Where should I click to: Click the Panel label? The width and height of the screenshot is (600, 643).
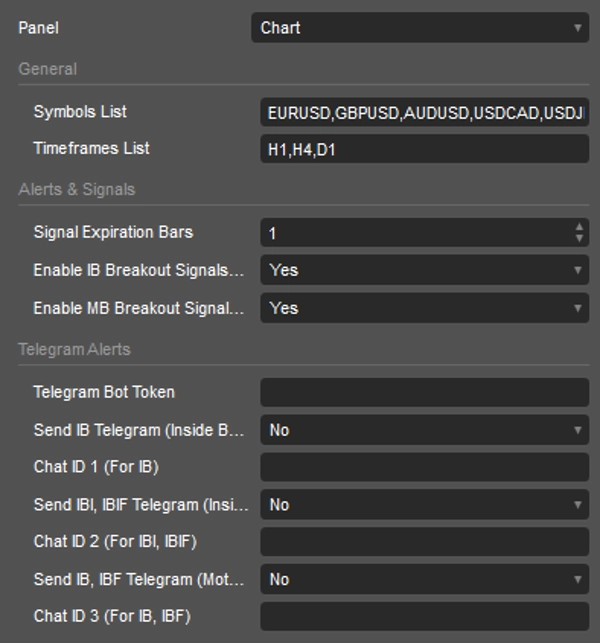(x=38, y=28)
